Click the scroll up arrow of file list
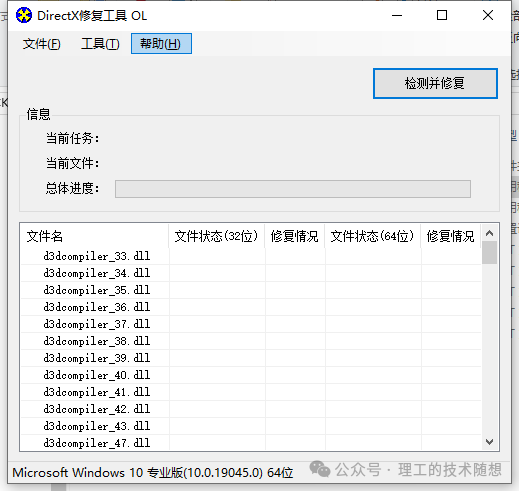This screenshot has height=491, width=519. coord(489,233)
